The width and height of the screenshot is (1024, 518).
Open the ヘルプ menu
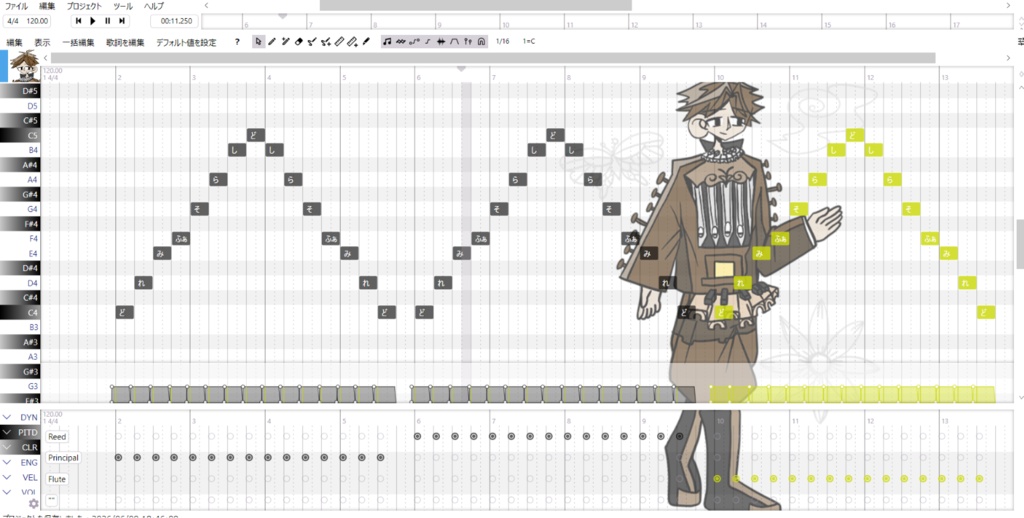(x=154, y=6)
